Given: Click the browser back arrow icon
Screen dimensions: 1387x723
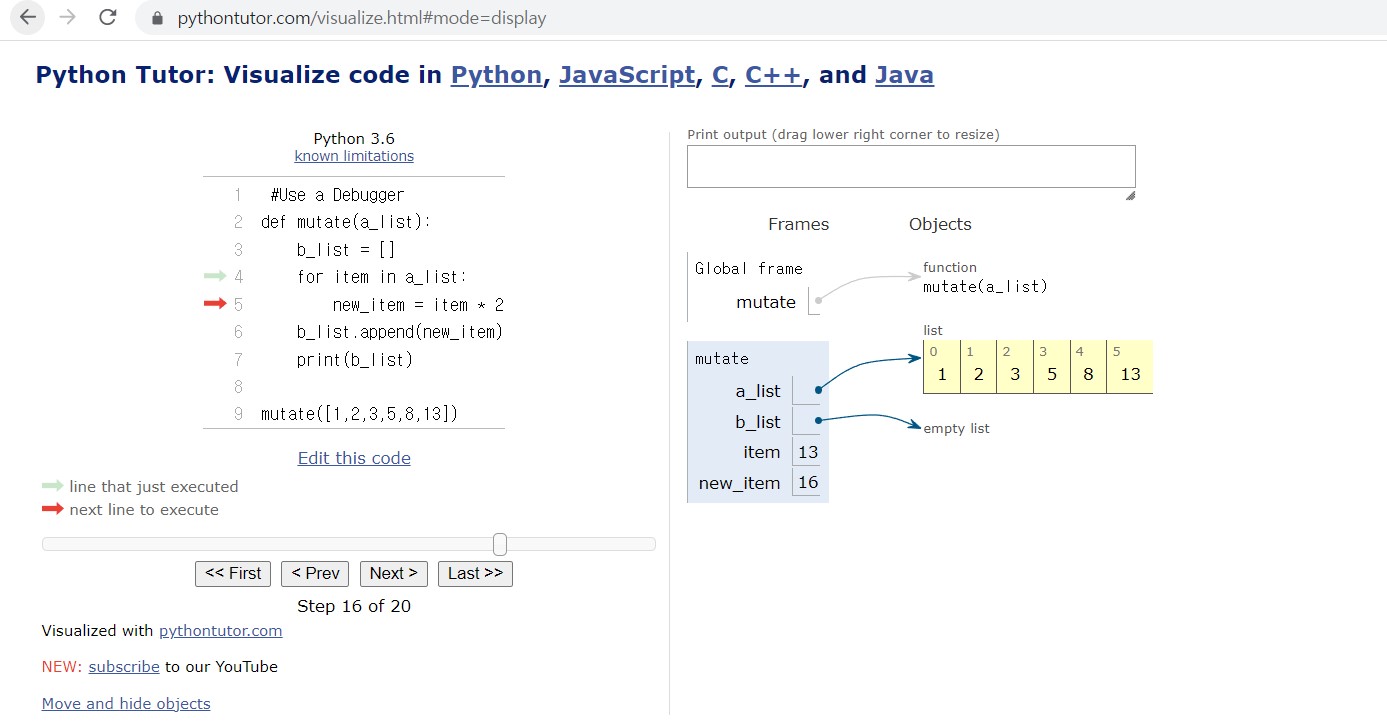Looking at the screenshot, I should pos(28,18).
